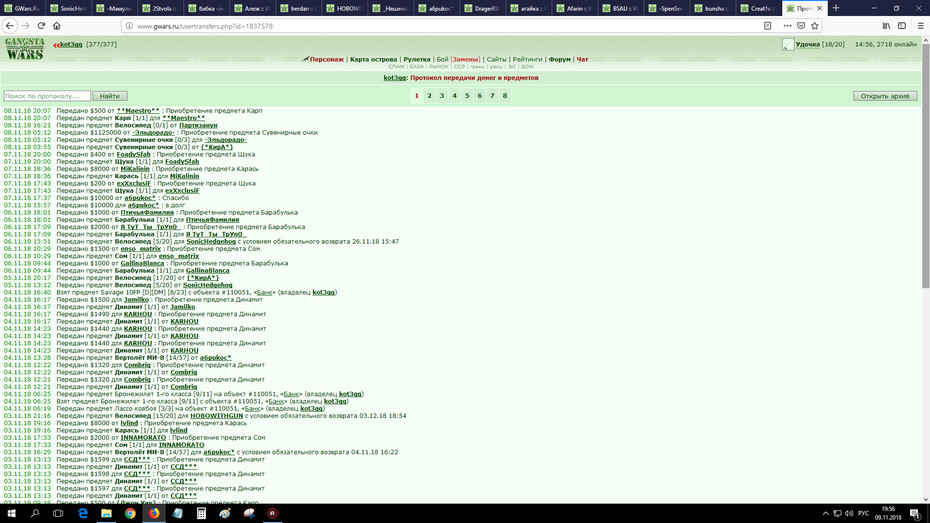This screenshot has height=523, width=930.
Task: Open Рейтинги menu item
Action: point(527,59)
